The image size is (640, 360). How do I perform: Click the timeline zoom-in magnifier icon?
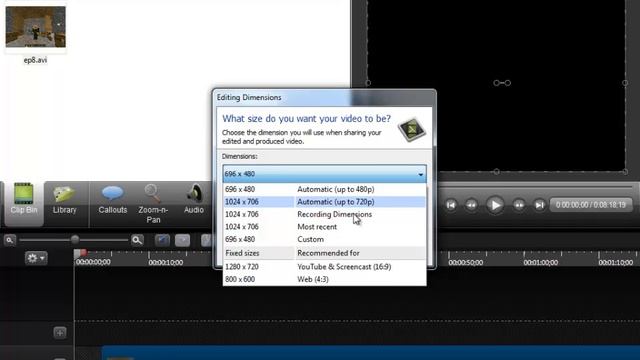[x=137, y=240]
